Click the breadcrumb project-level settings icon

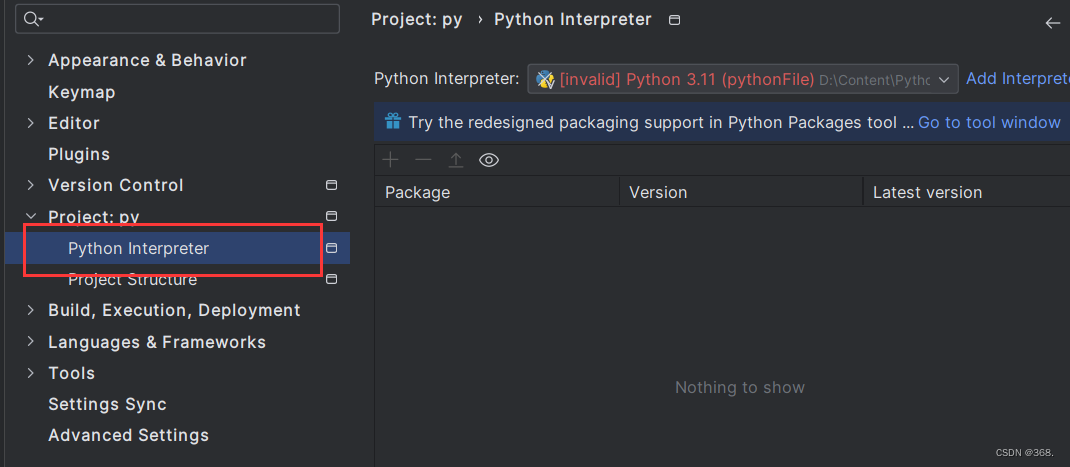click(x=674, y=20)
